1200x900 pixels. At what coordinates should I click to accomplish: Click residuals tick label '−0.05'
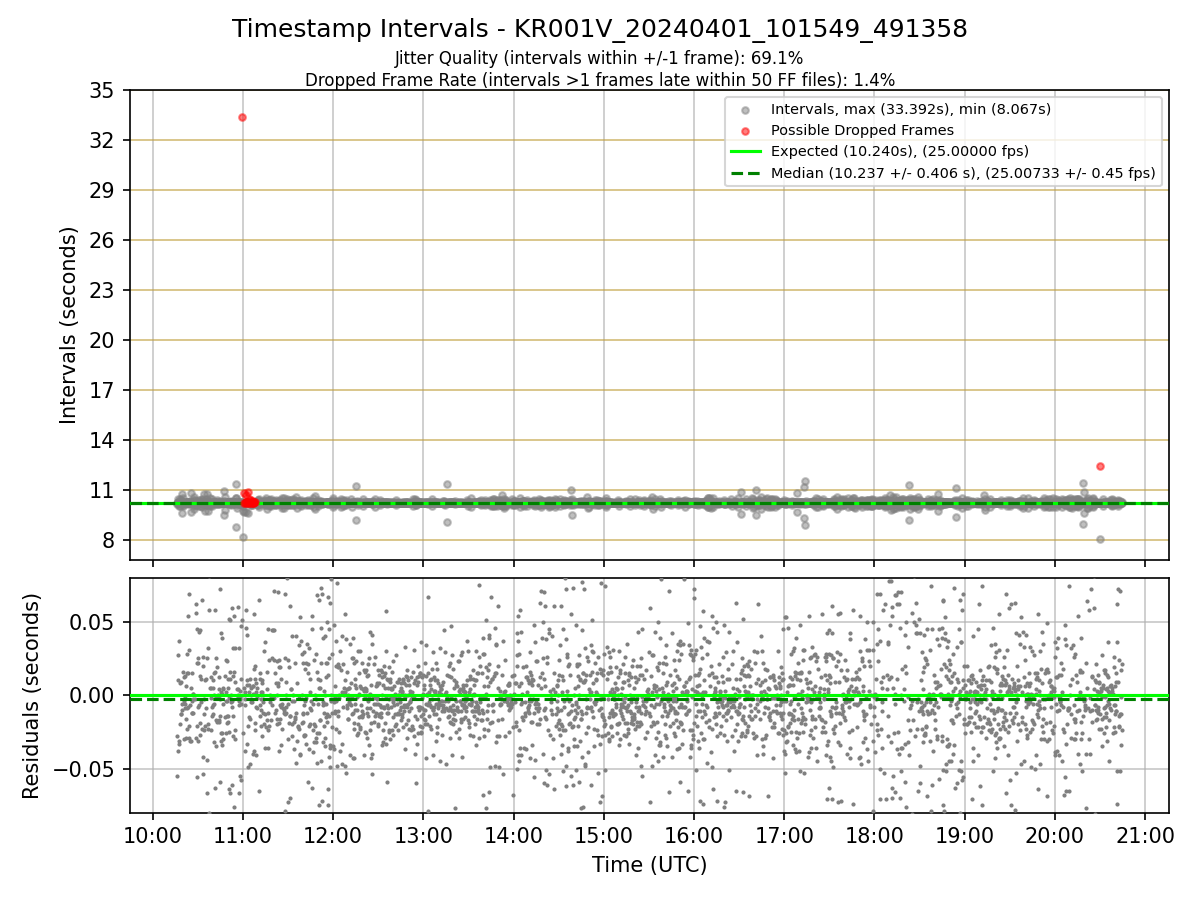point(84,769)
